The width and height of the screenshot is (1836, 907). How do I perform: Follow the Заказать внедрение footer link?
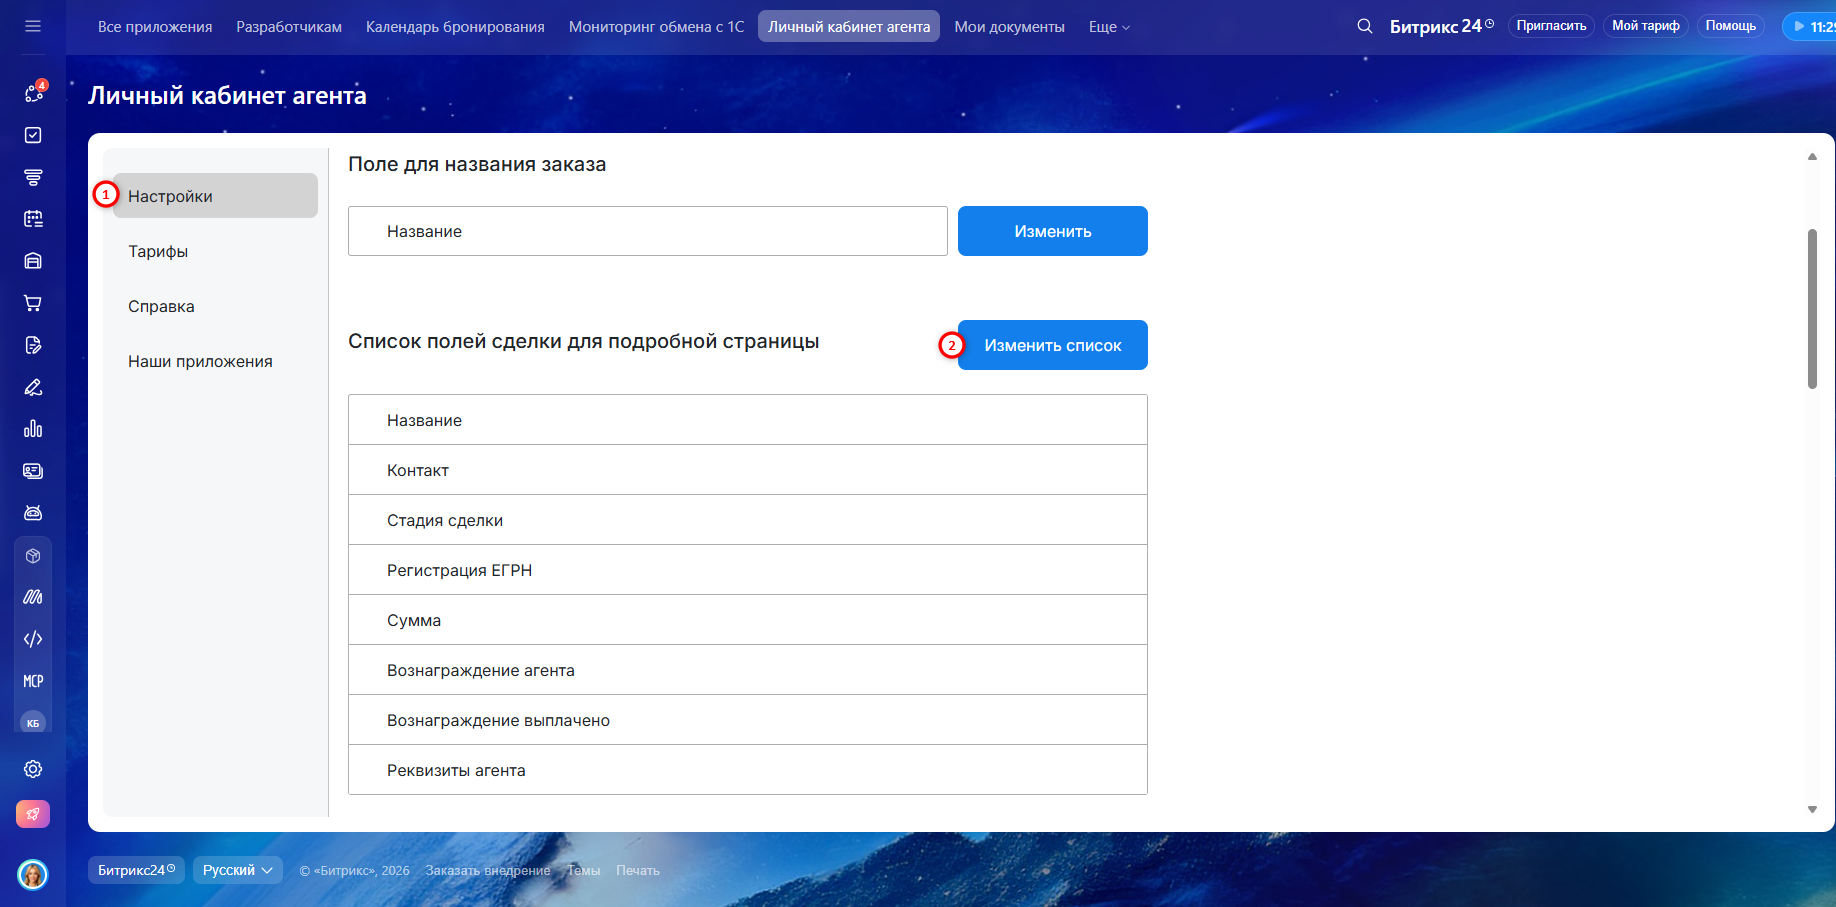488,870
